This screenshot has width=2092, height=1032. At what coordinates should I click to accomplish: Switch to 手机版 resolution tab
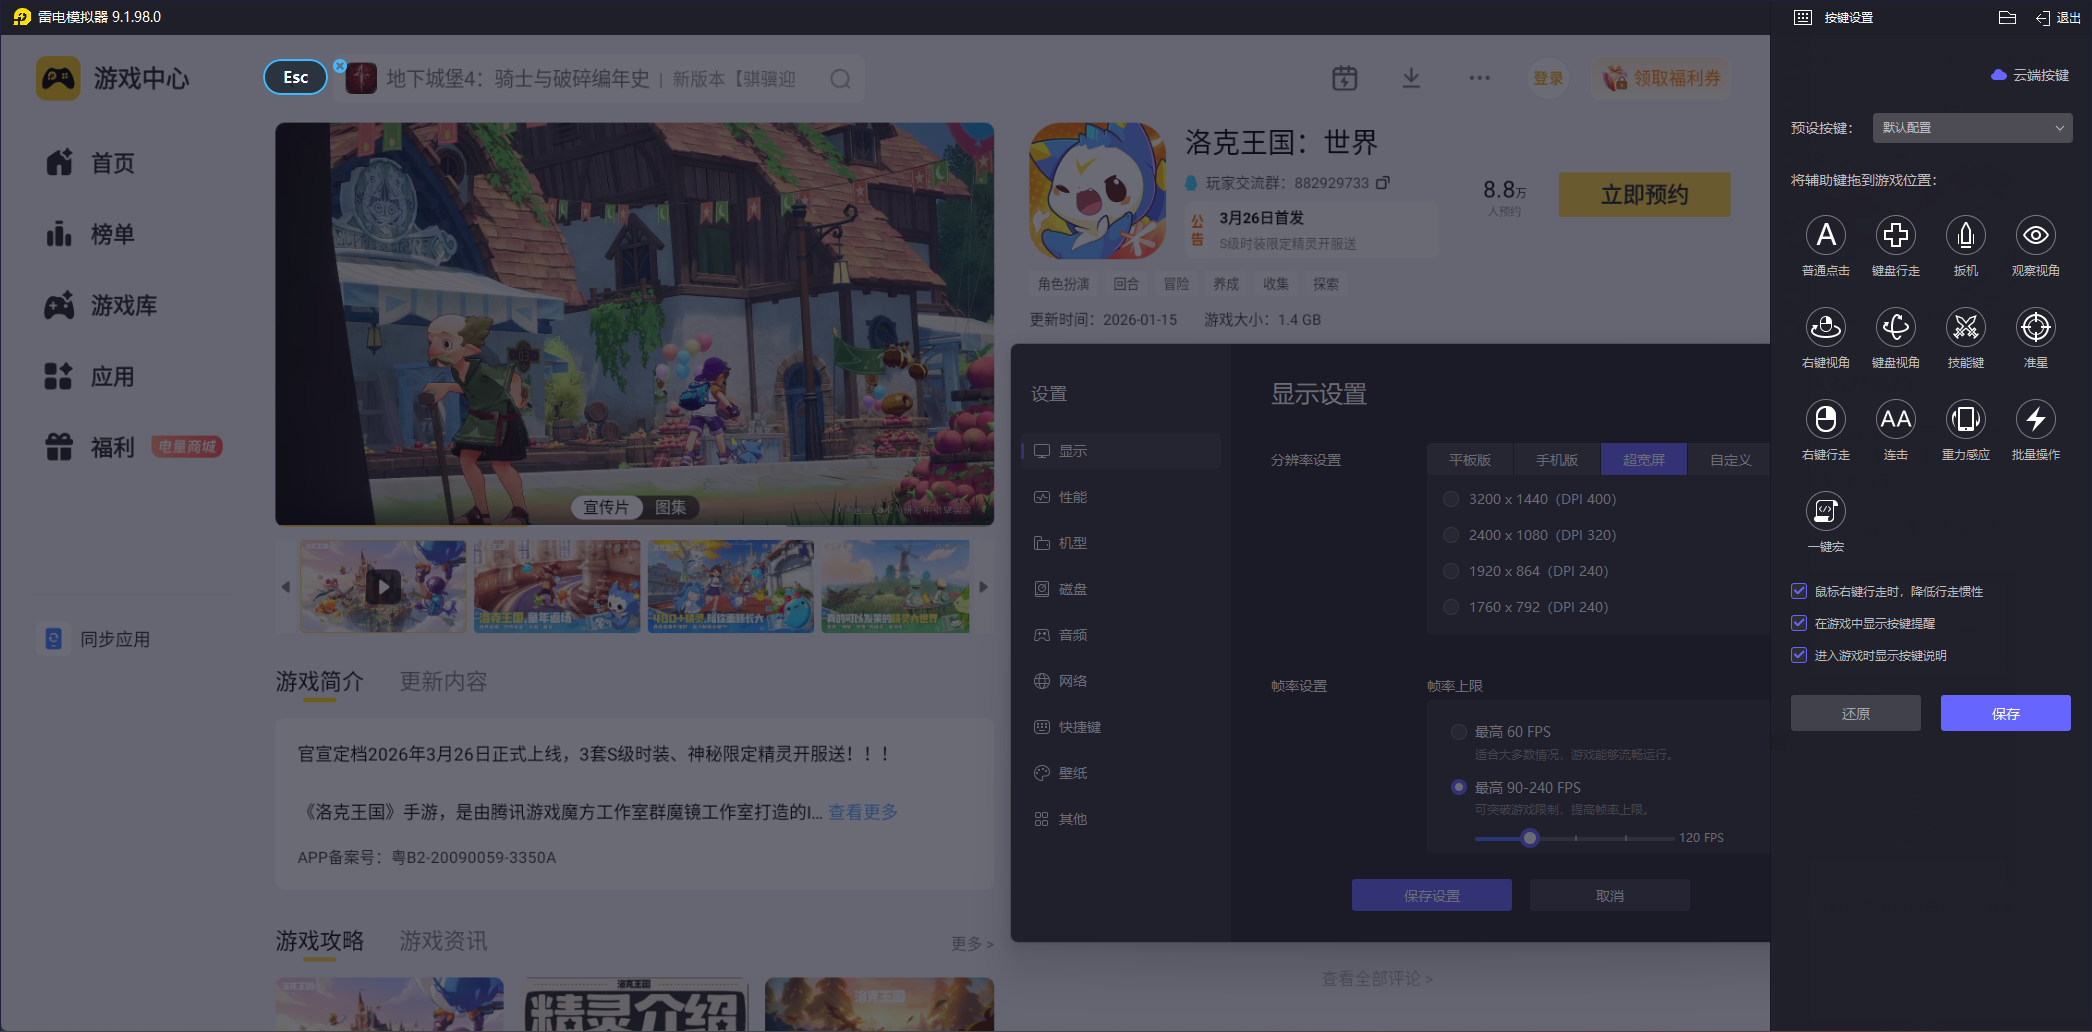(x=1557, y=460)
